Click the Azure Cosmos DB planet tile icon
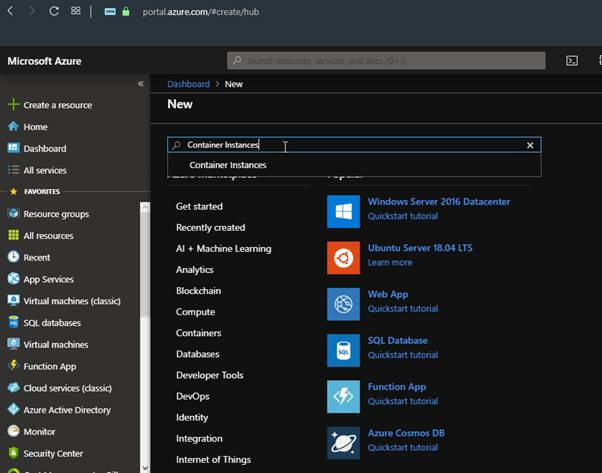The image size is (602, 473). [343, 443]
